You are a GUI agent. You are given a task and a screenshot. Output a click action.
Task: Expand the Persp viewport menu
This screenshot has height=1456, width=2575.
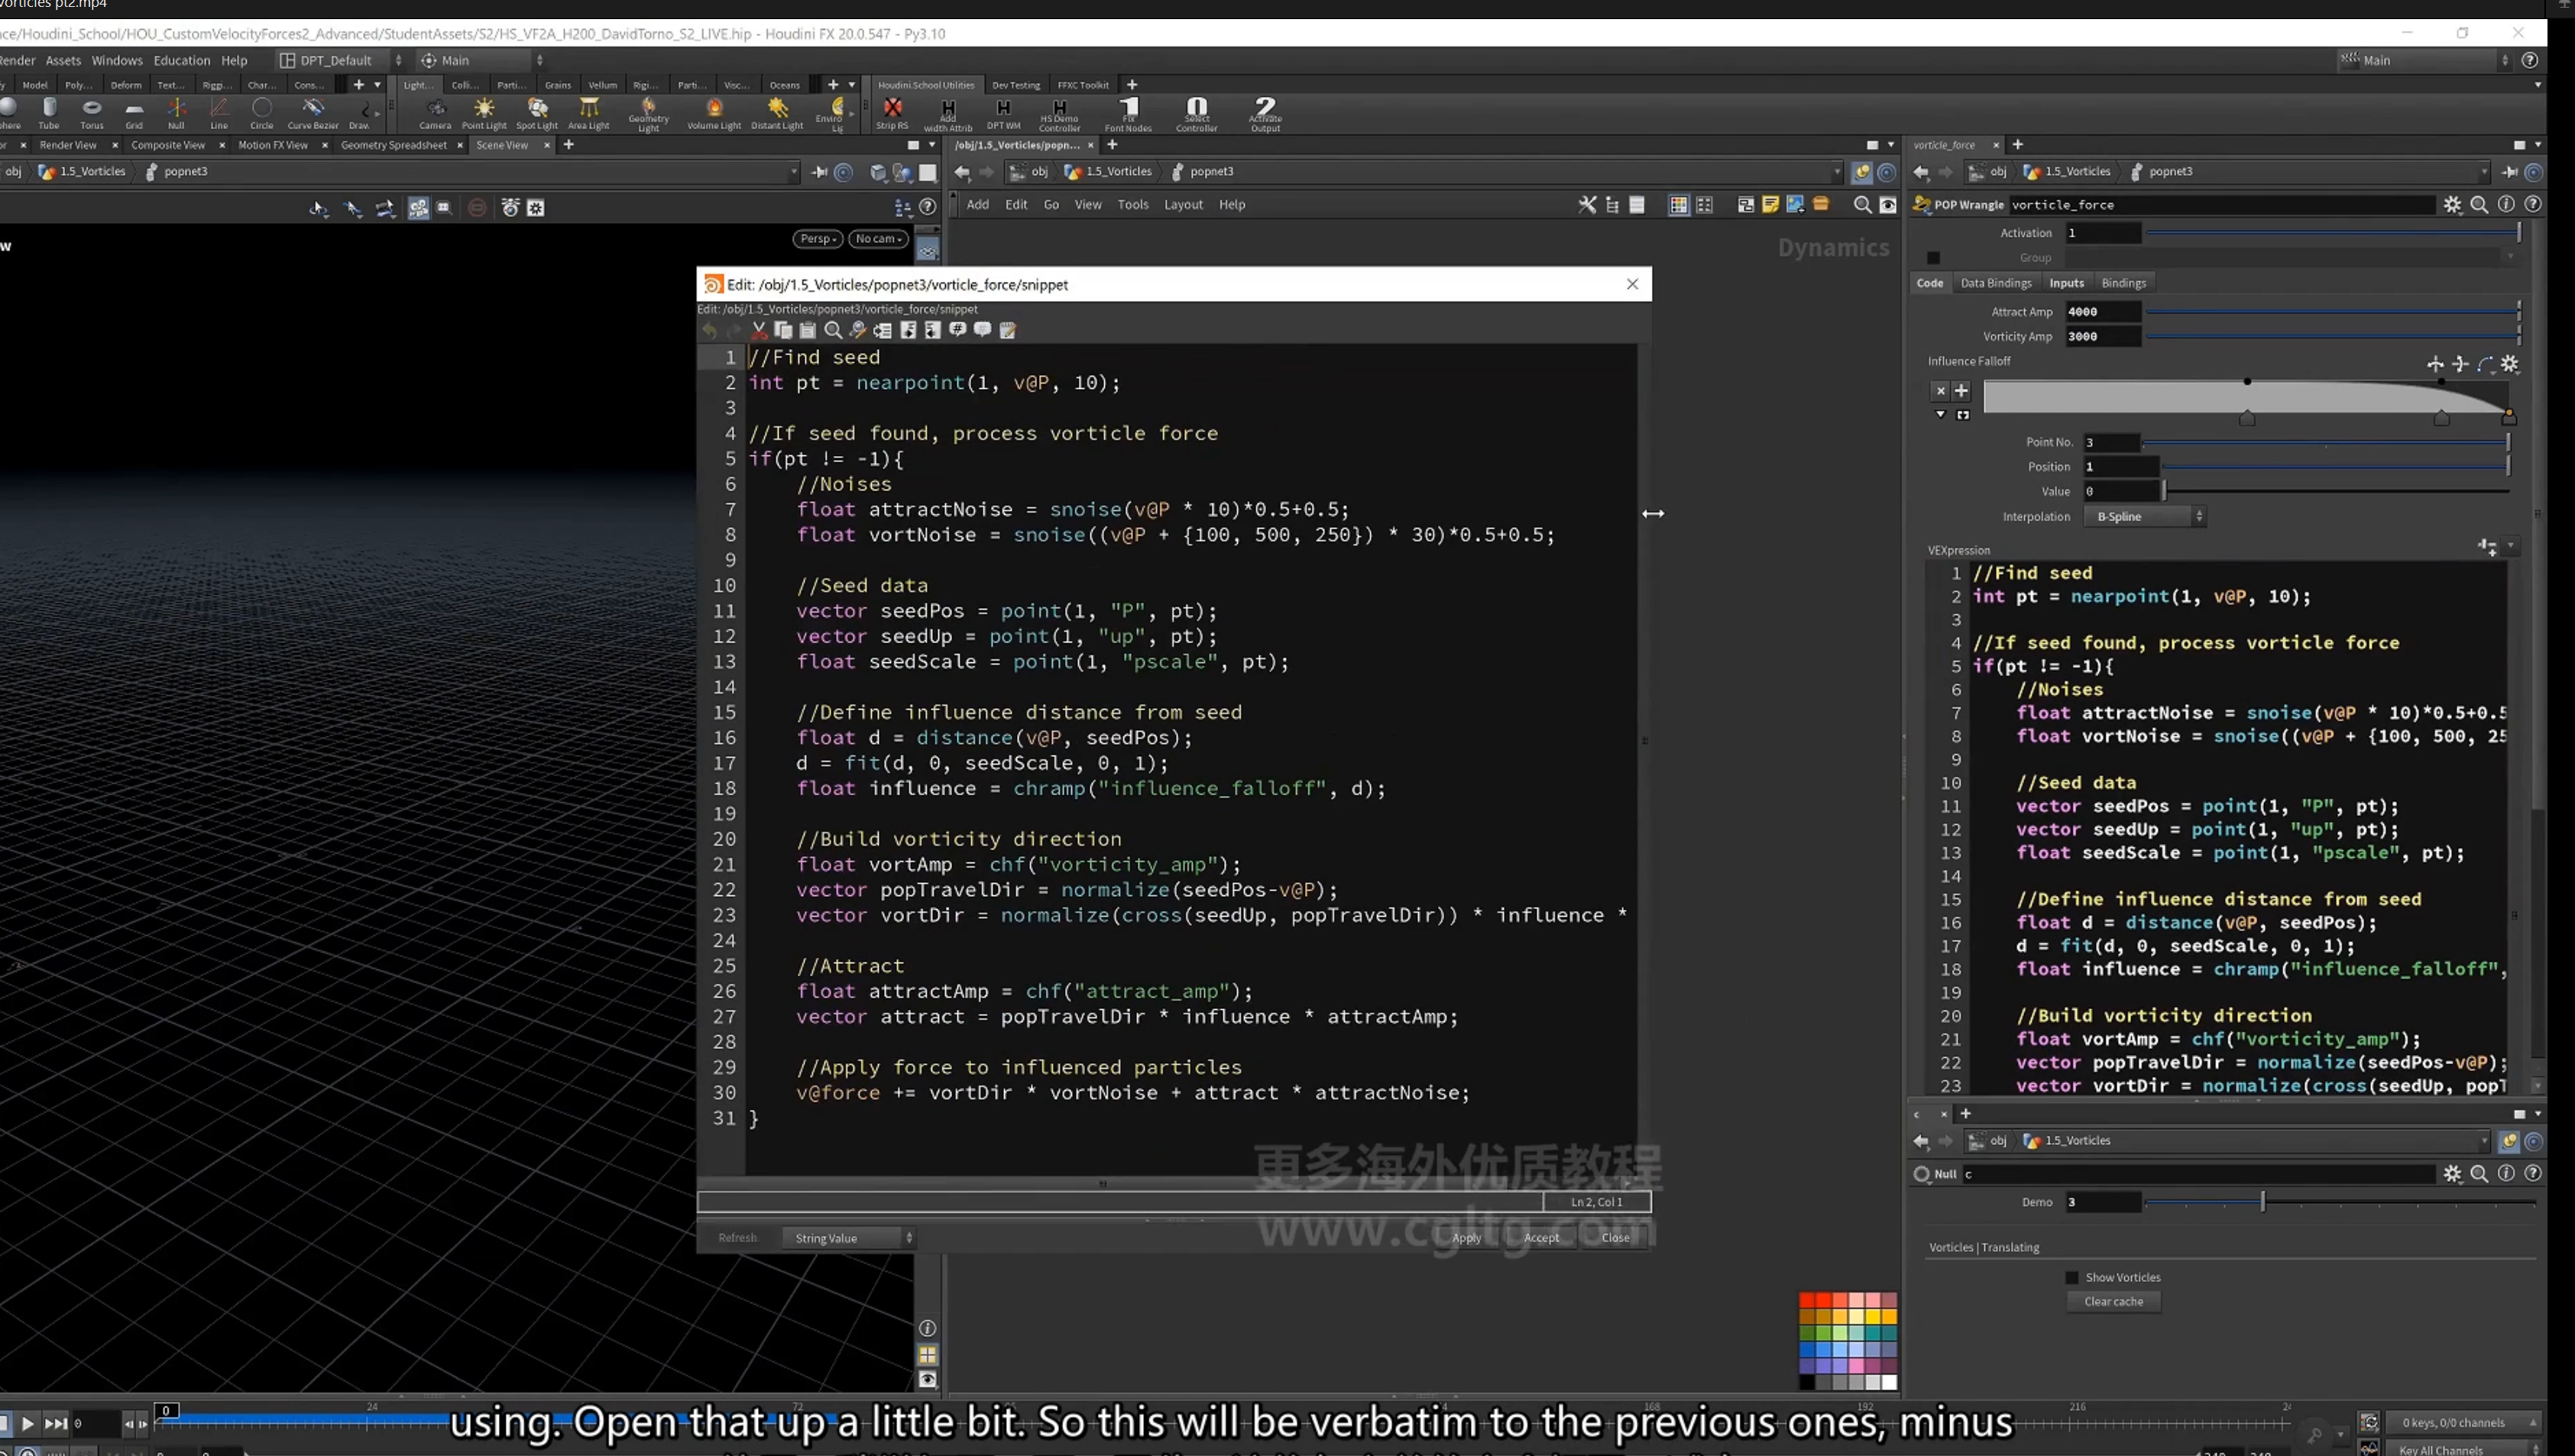click(818, 238)
